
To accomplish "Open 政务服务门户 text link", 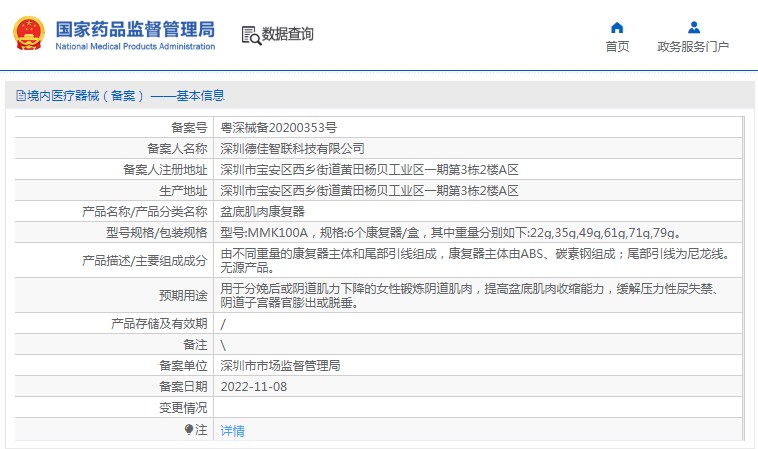I will click(693, 46).
